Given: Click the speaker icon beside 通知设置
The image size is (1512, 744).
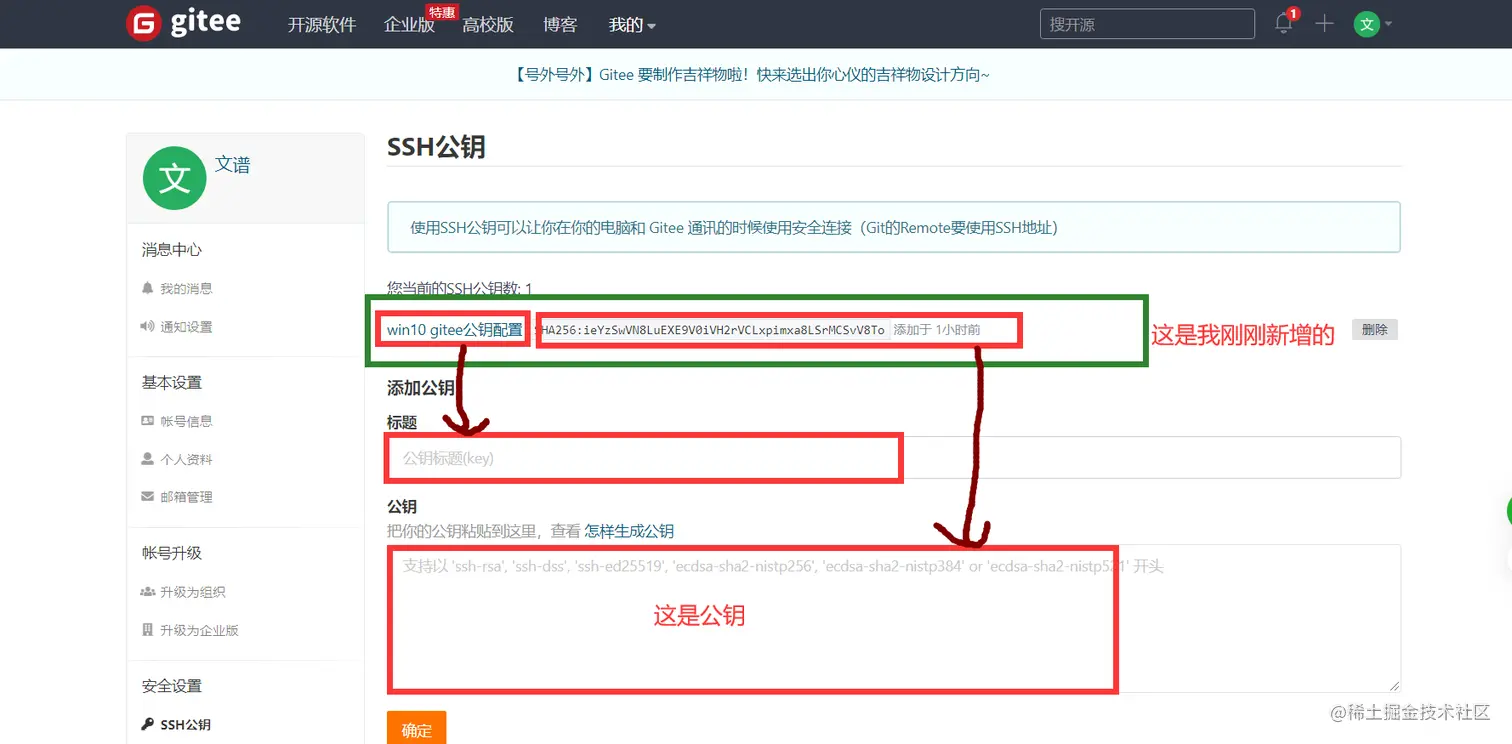Looking at the screenshot, I should pyautogui.click(x=148, y=327).
